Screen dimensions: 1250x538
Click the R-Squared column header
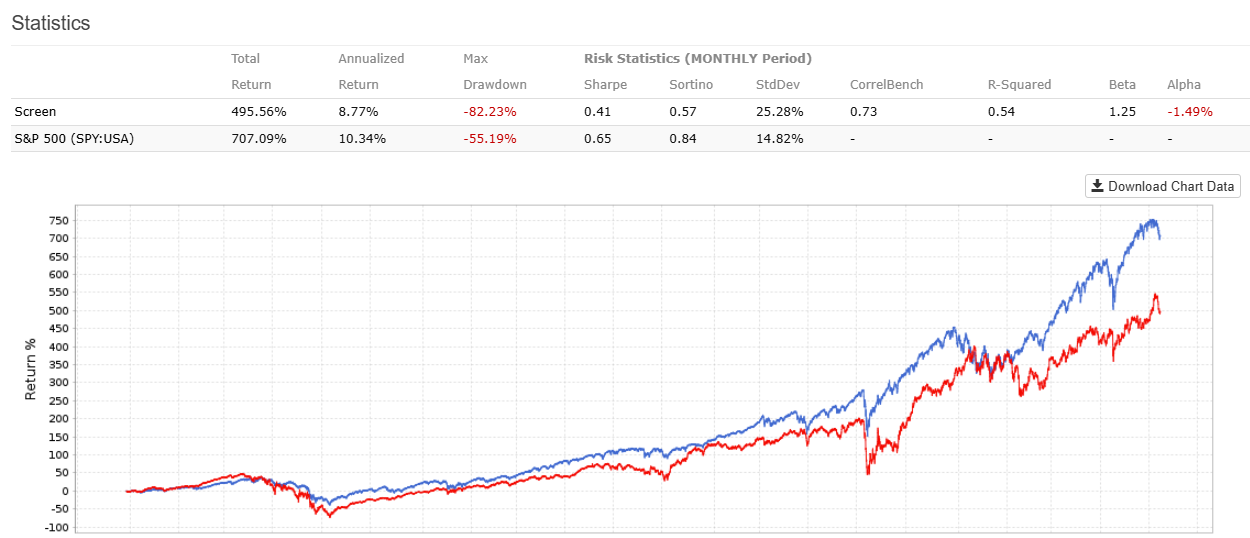[x=1019, y=85]
